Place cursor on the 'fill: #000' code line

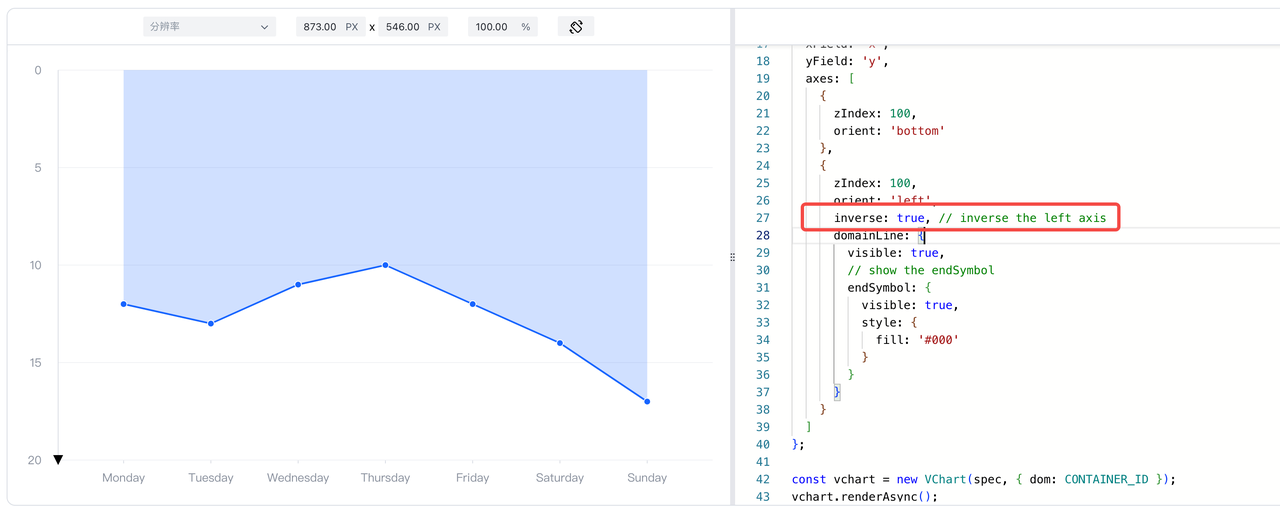point(917,340)
